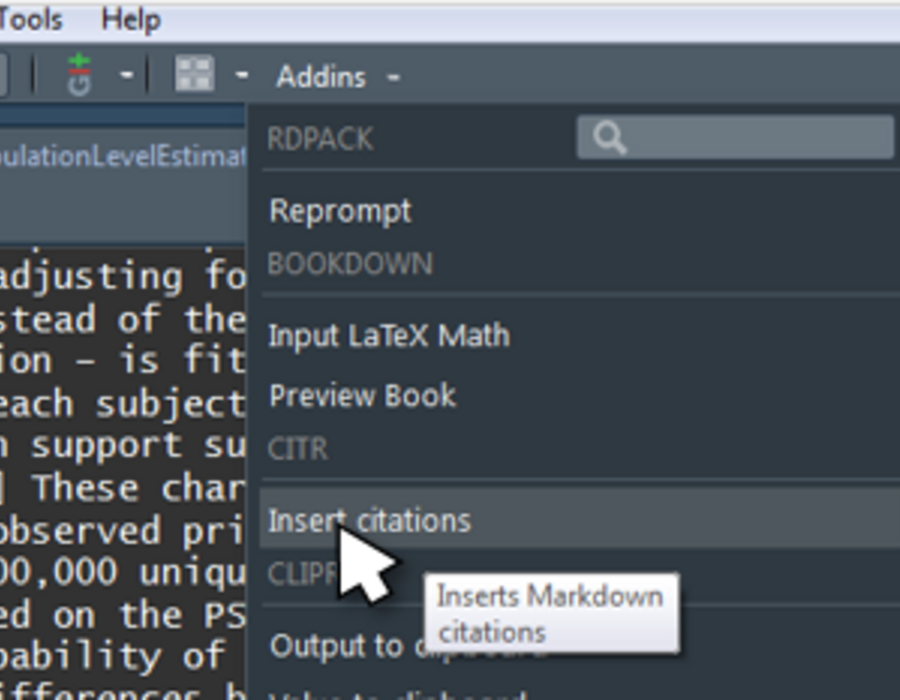Select Preview Book addin
Viewport: 900px width, 700px height.
coord(363,396)
